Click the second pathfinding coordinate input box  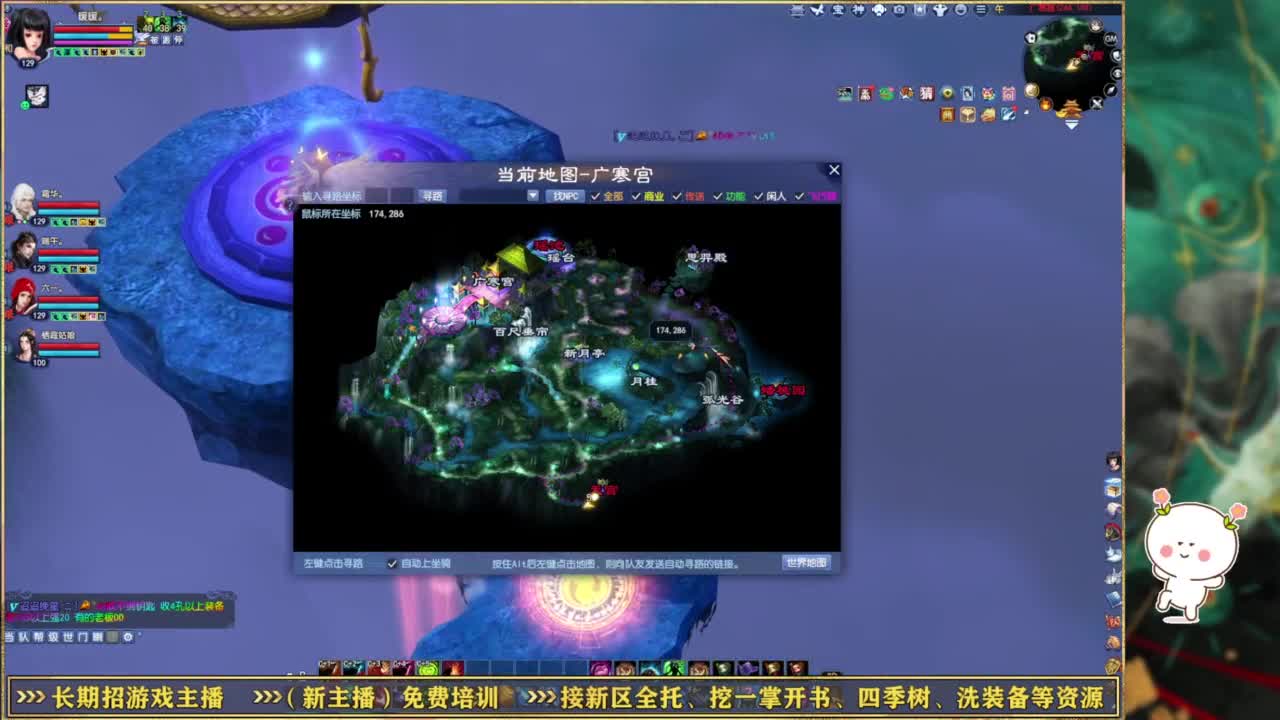[403, 196]
